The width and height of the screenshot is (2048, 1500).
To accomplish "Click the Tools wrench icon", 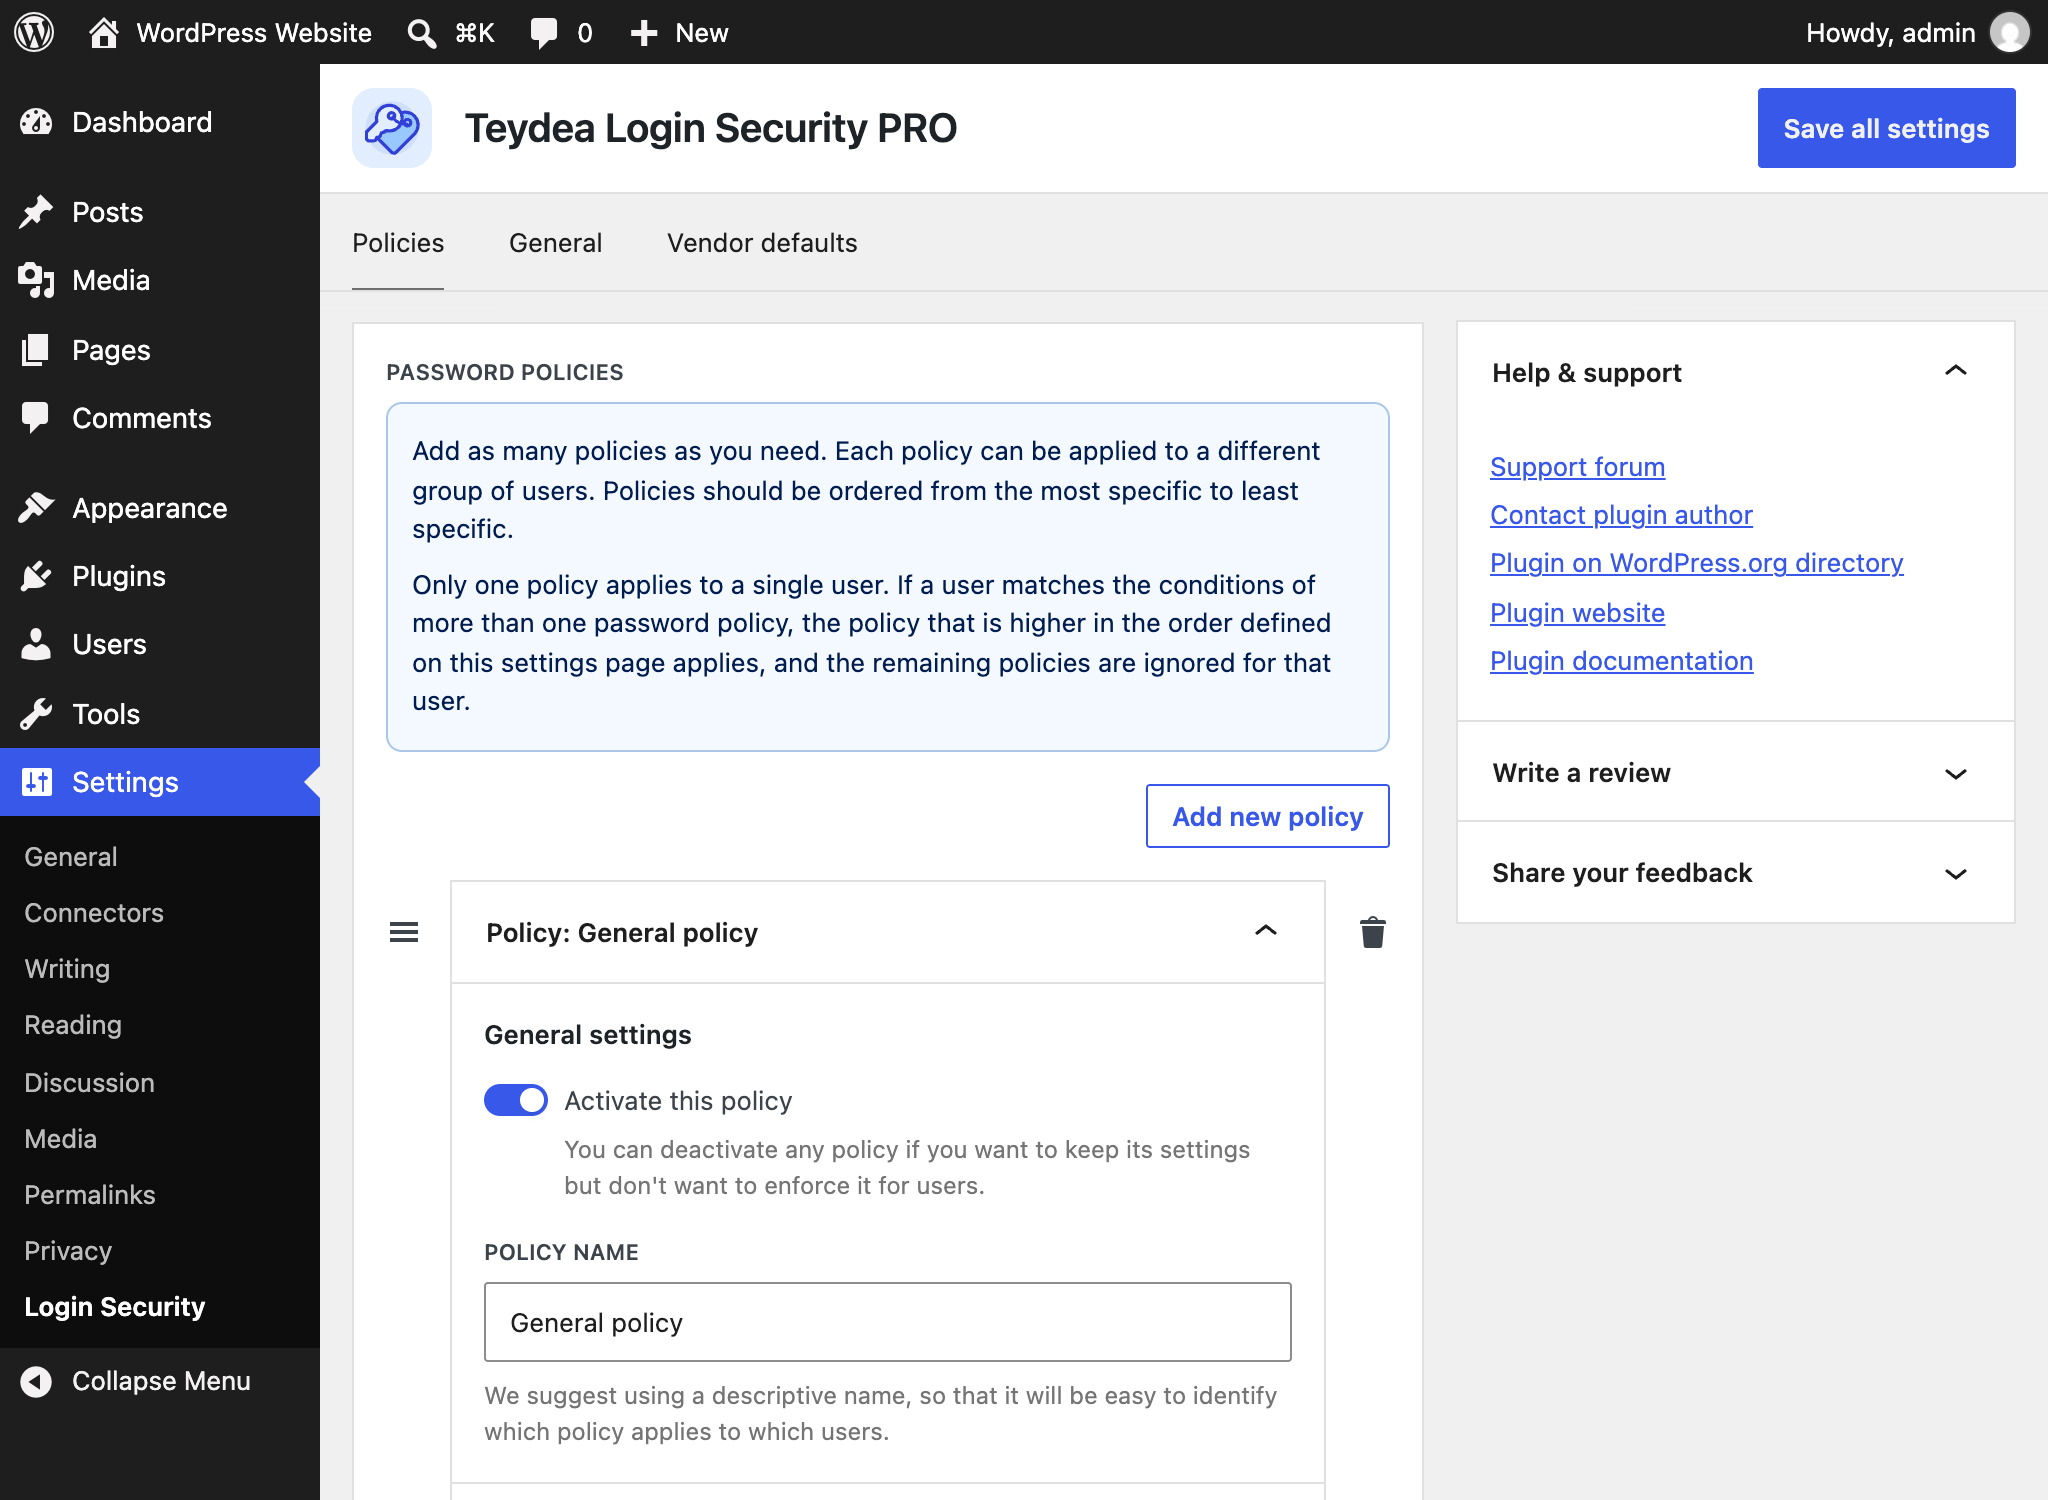I will point(36,714).
